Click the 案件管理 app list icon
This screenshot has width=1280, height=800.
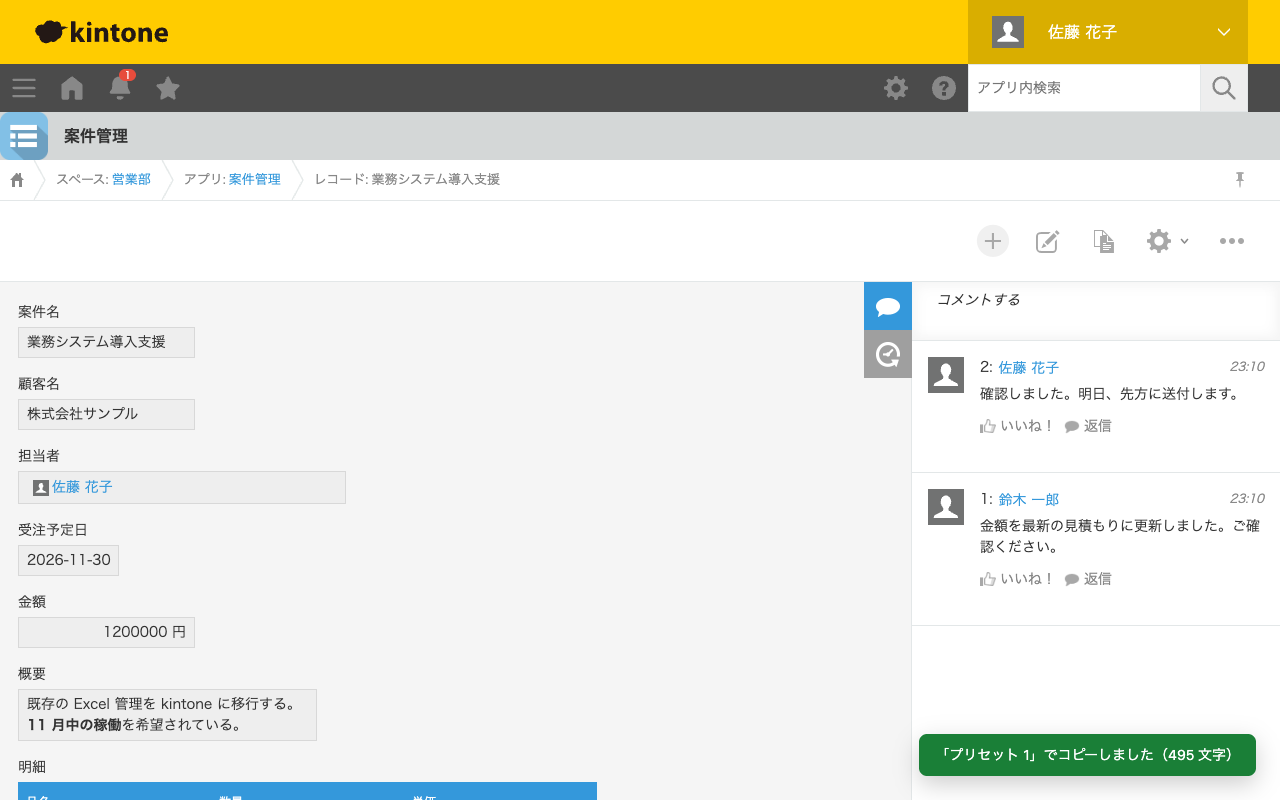click(x=24, y=136)
